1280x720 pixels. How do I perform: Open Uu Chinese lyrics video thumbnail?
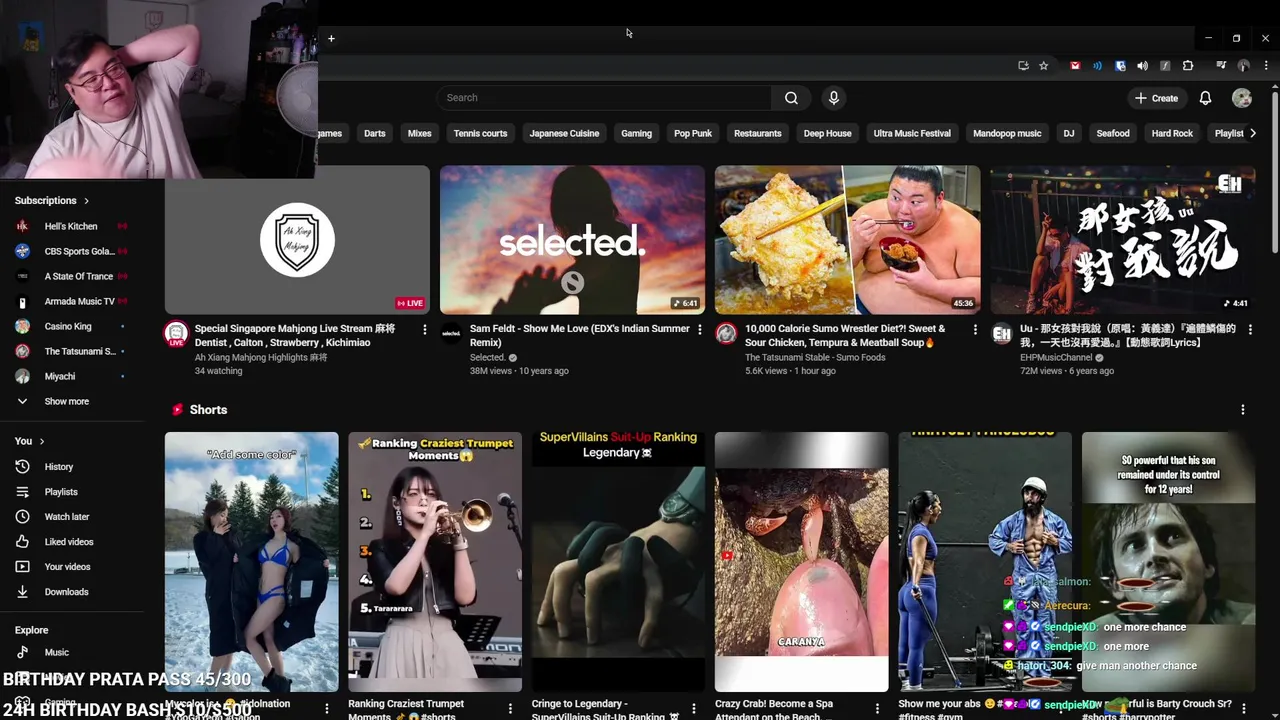[1122, 240]
